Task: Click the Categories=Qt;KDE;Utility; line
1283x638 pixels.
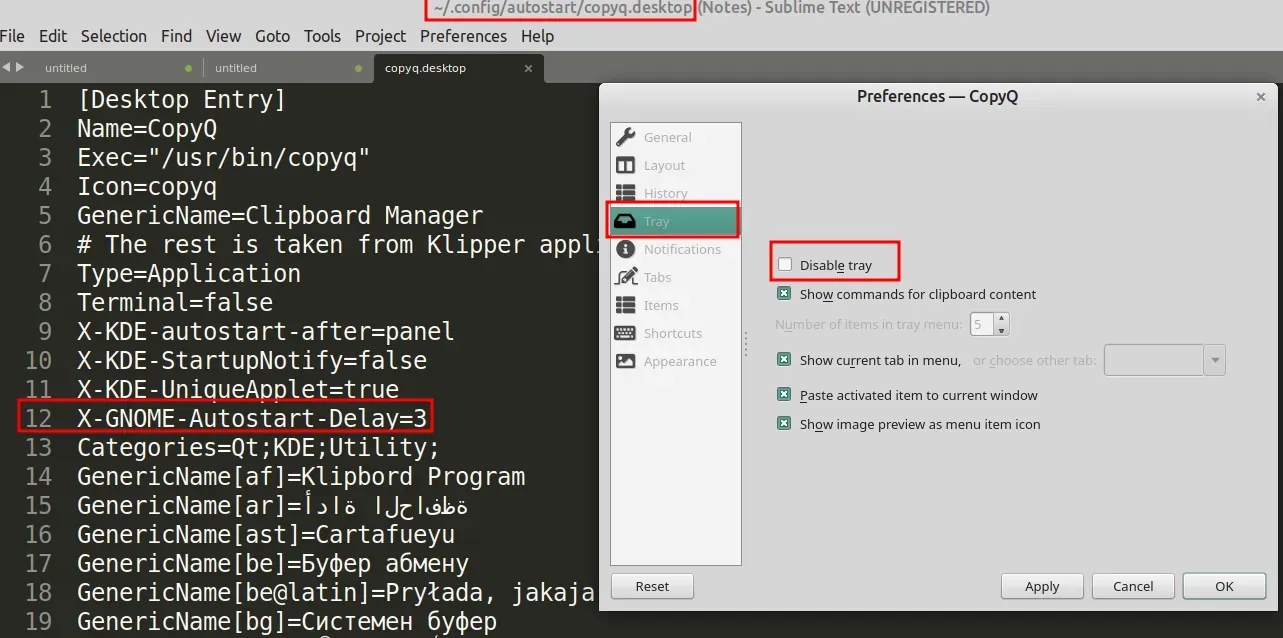Action: click(259, 447)
